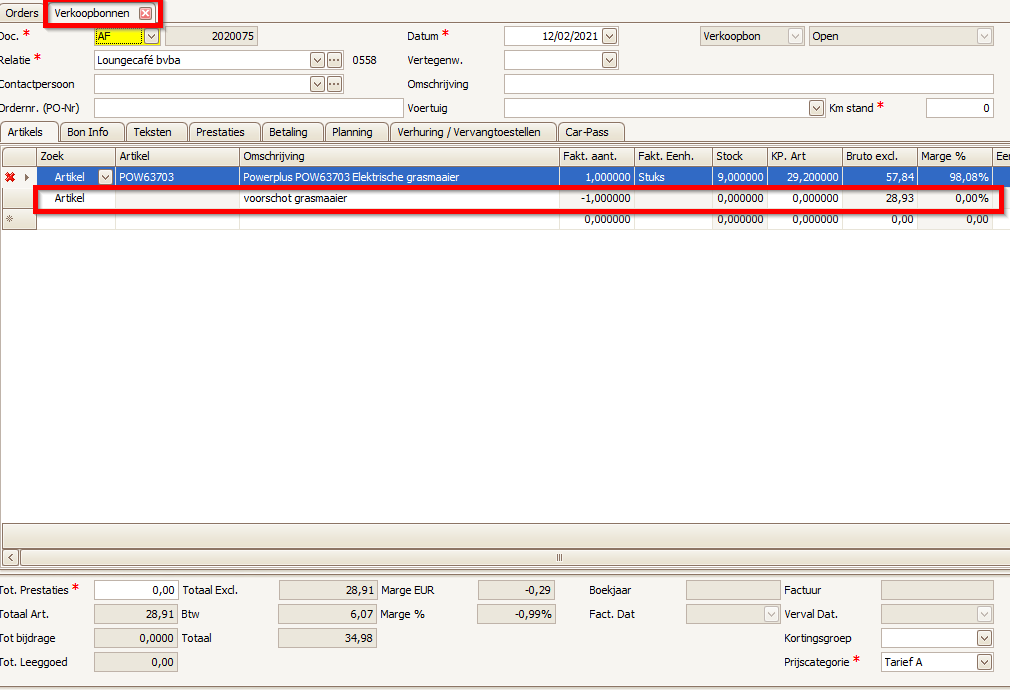Click the Marge % column header
1010x690 pixels.
(x=955, y=156)
